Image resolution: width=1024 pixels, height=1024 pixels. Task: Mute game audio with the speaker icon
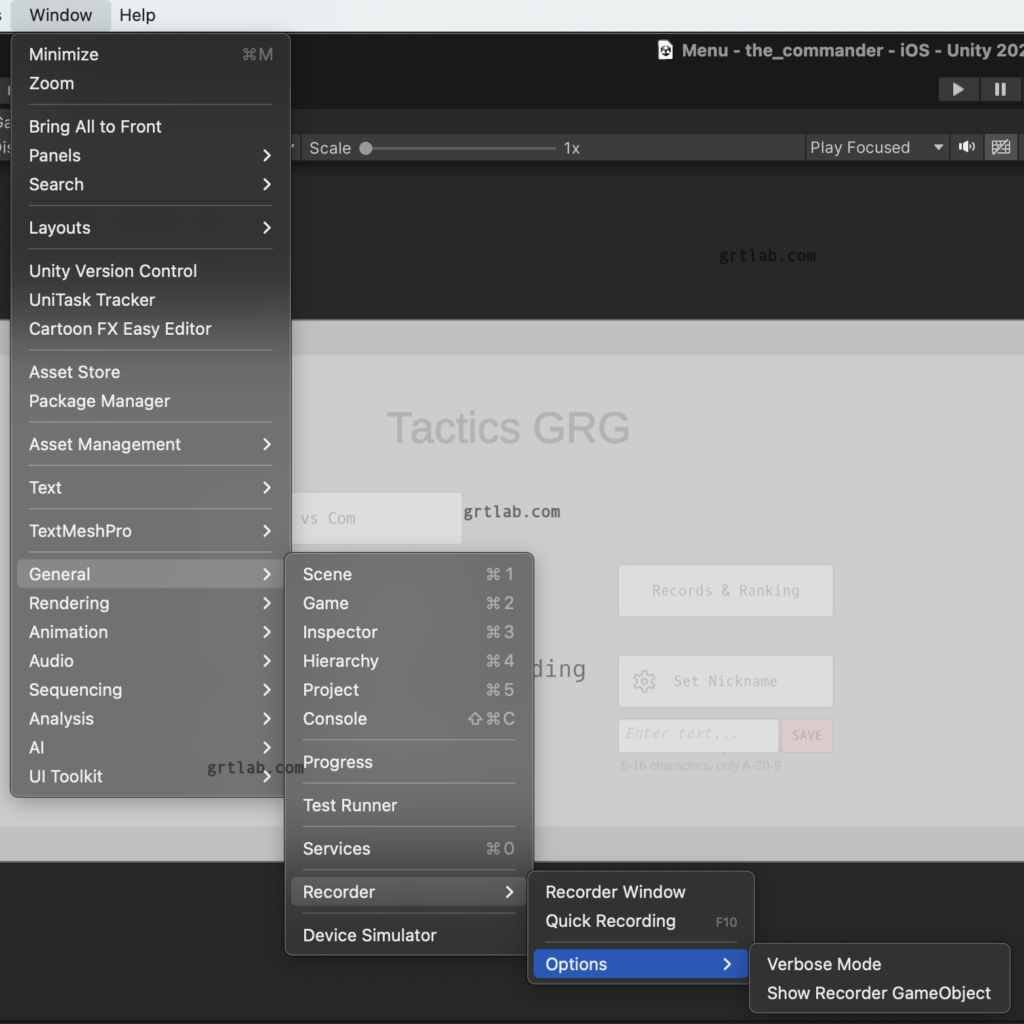tap(966, 147)
